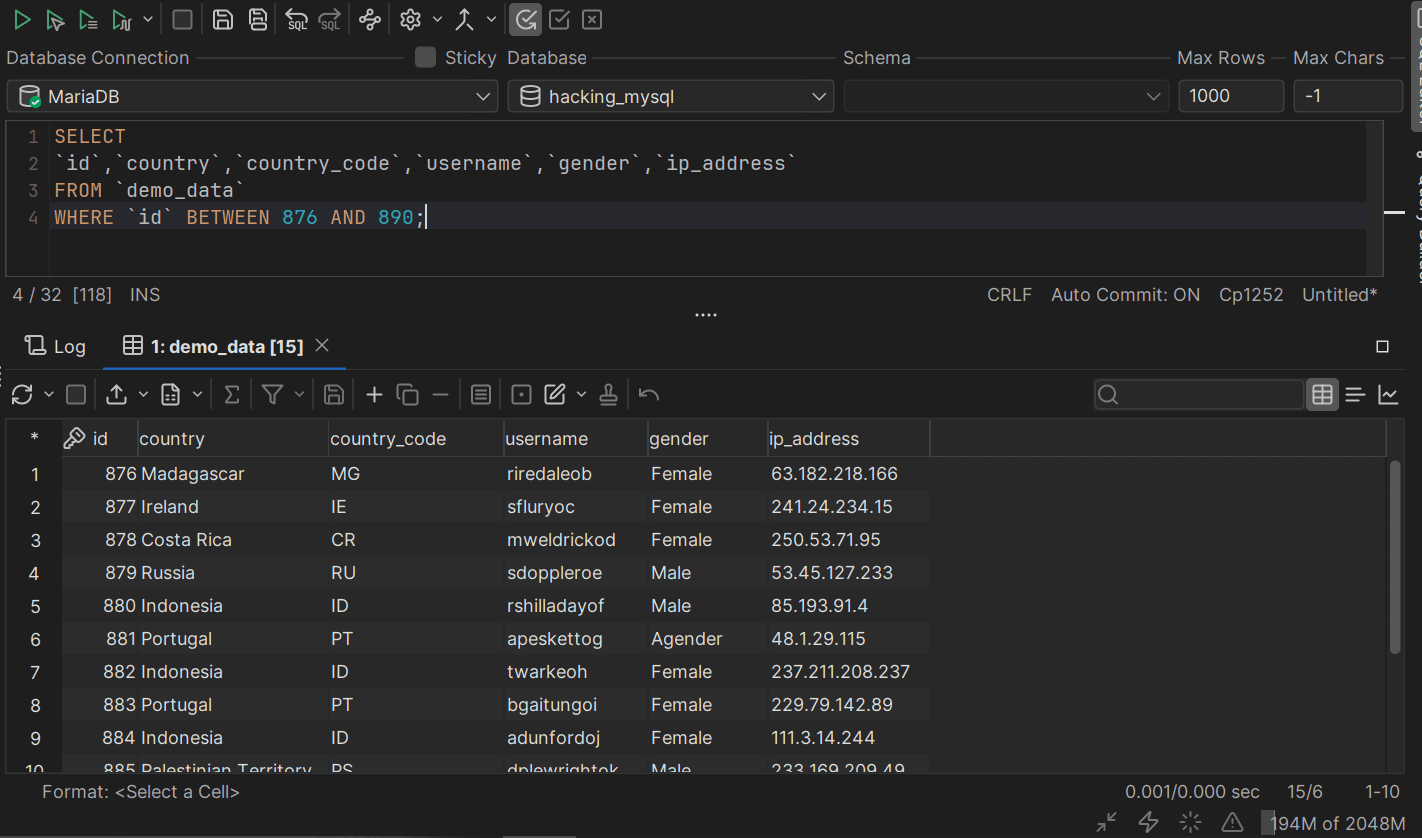Add a new row with the plus icon
This screenshot has height=838, width=1422.
(374, 395)
